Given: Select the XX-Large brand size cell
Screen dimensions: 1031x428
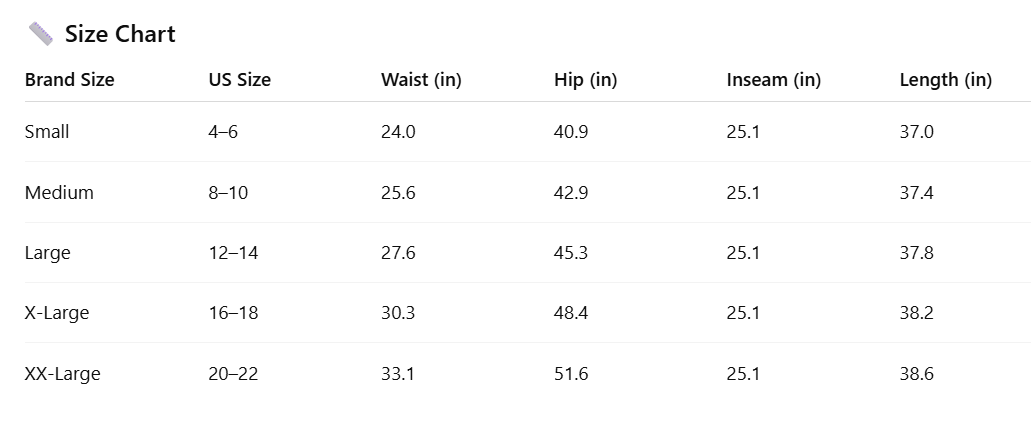Looking at the screenshot, I should point(62,374).
